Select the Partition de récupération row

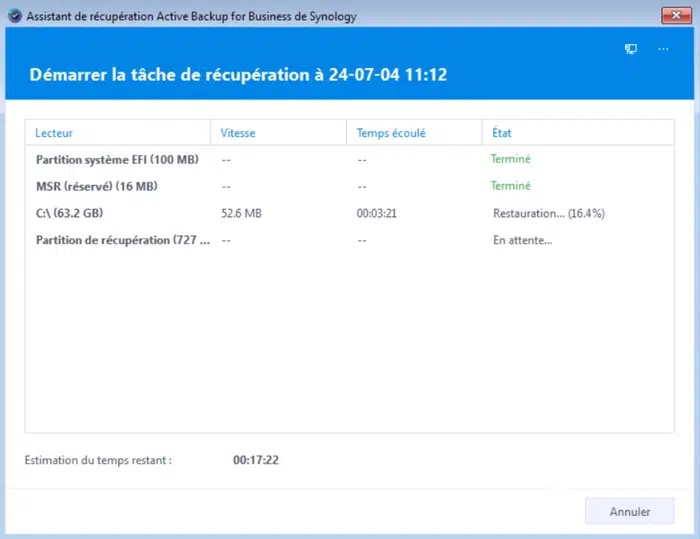pyautogui.click(x=350, y=240)
